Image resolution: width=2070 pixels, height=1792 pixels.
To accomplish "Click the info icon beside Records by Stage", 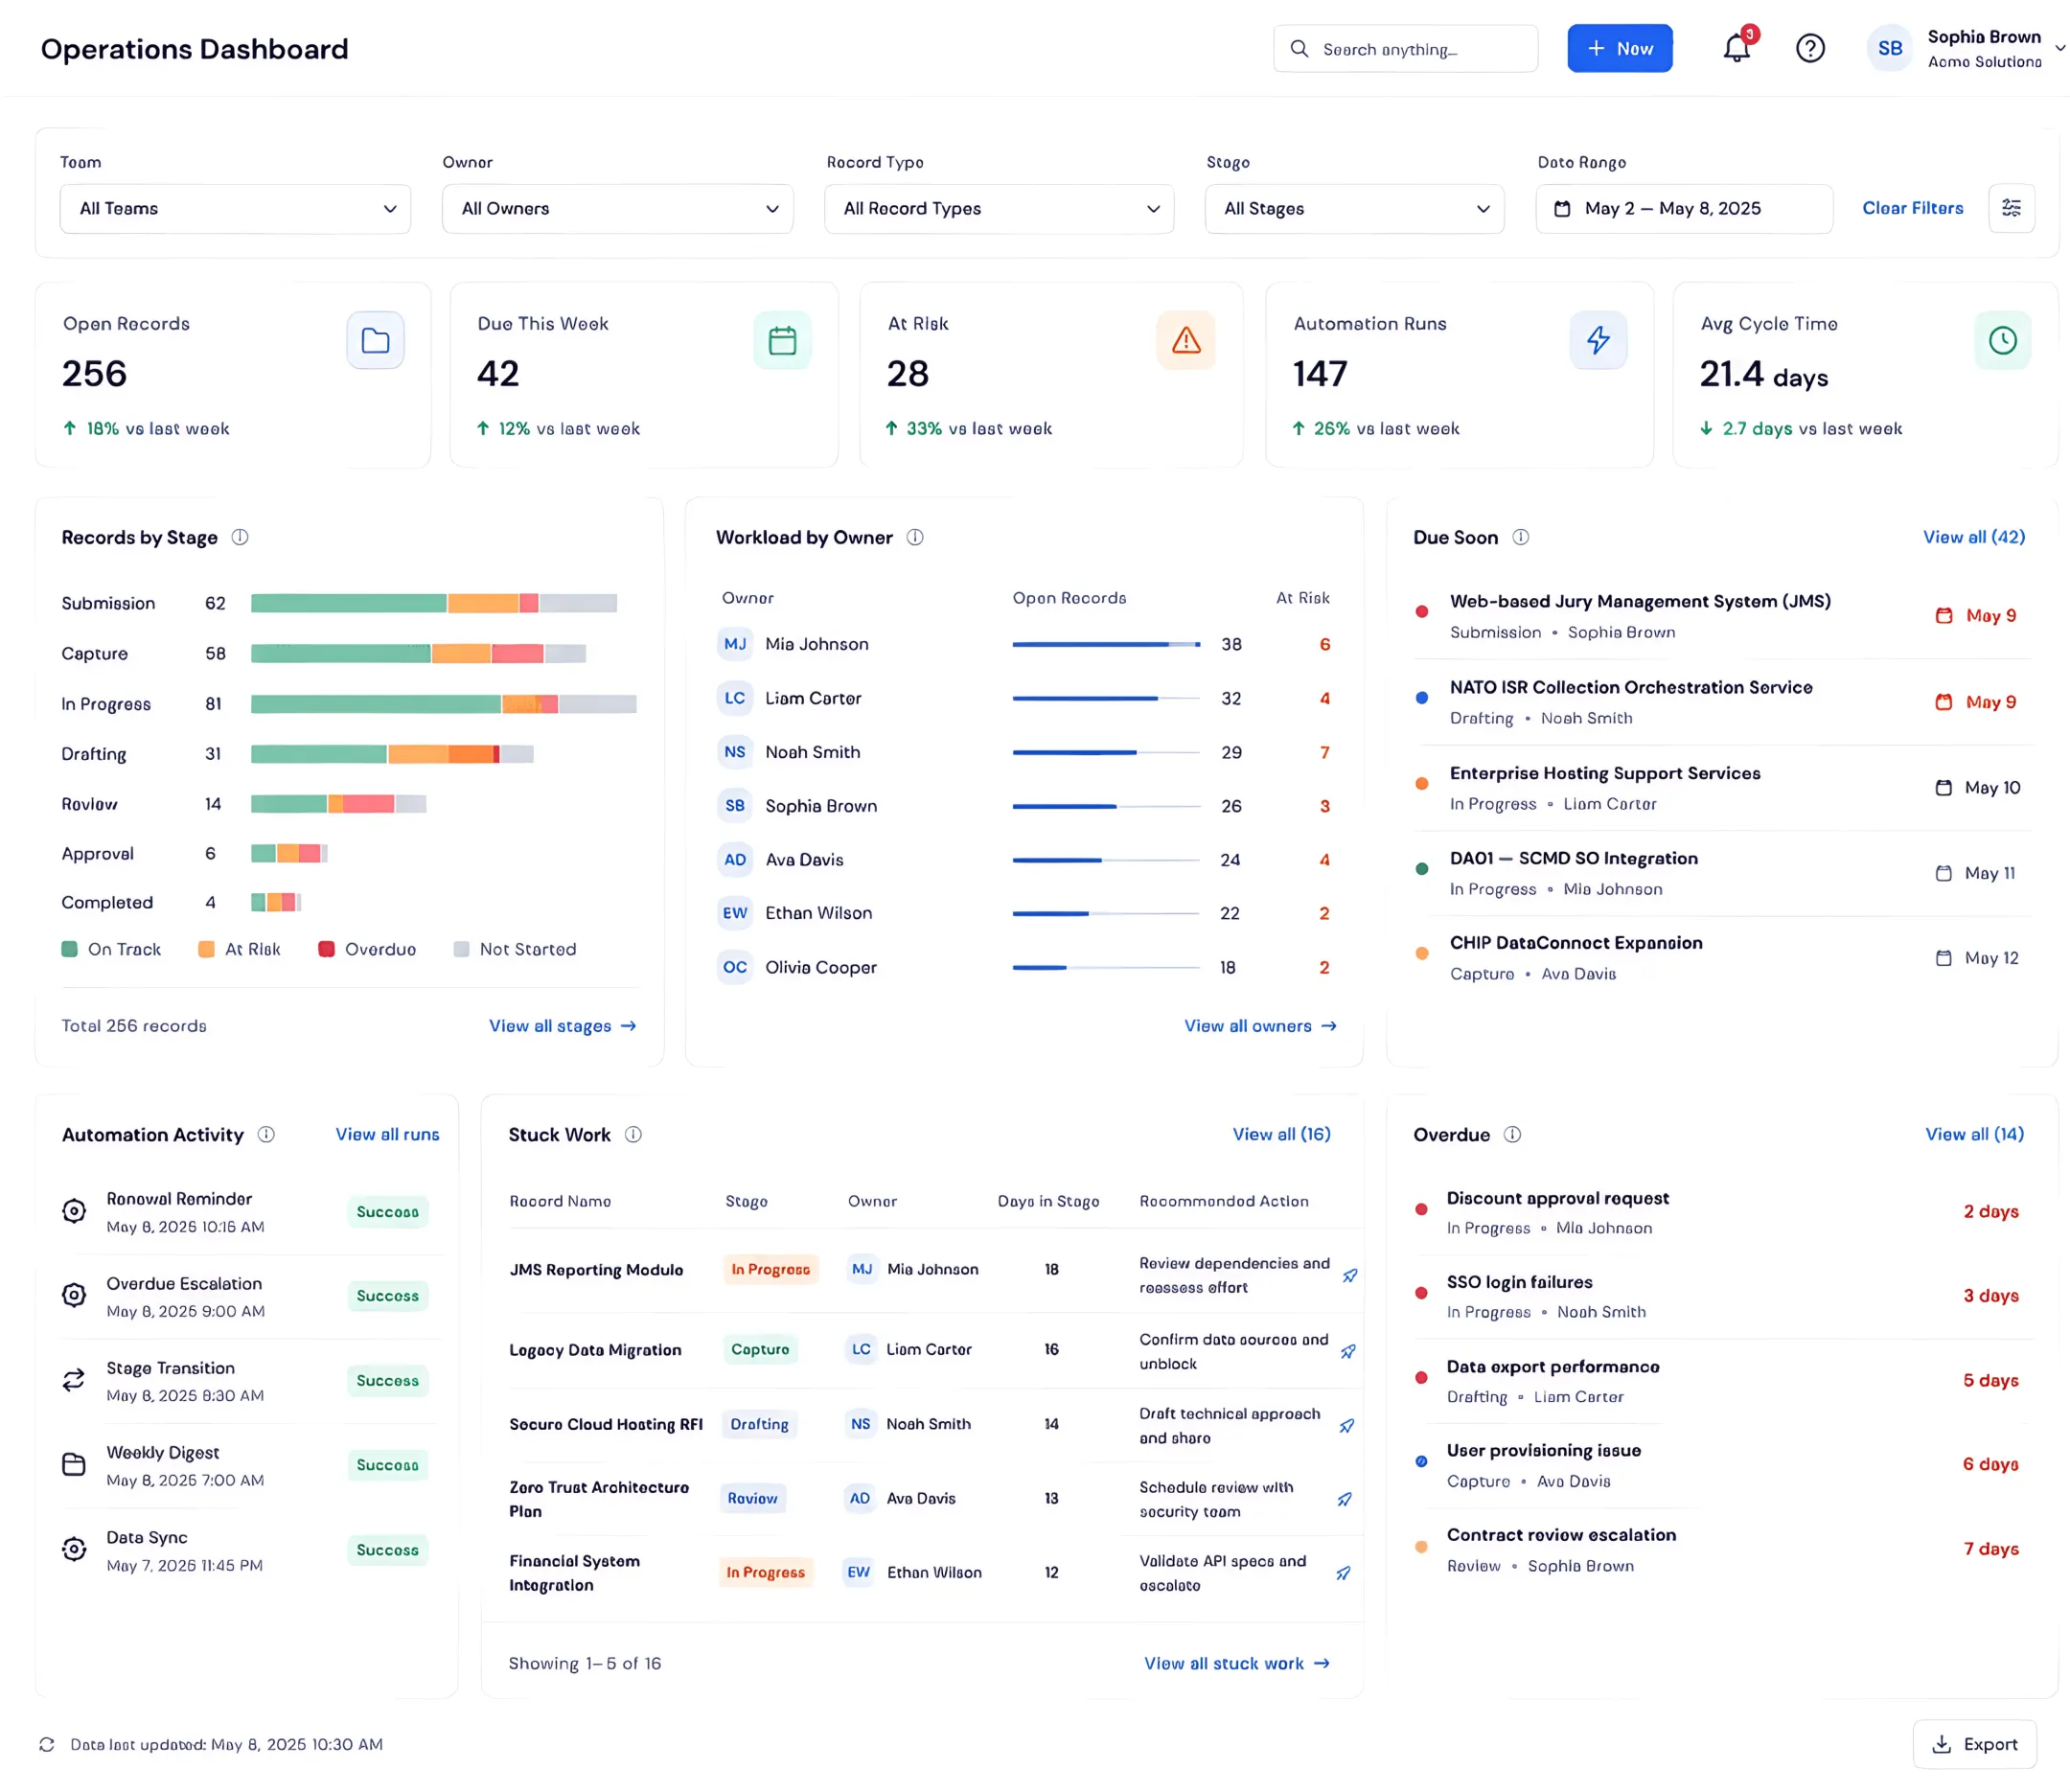I will coord(240,537).
